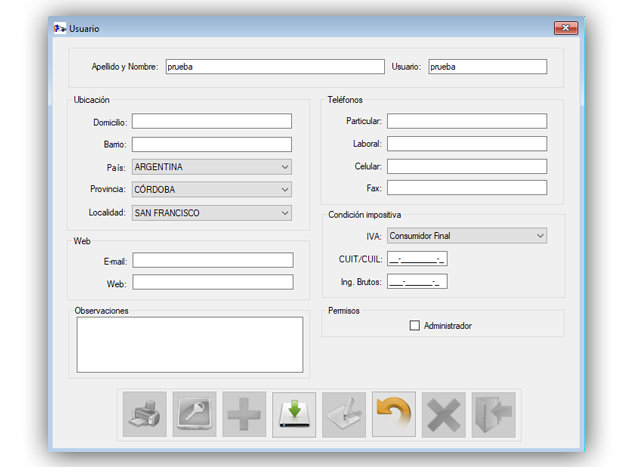The width and height of the screenshot is (621, 467).
Task: Click the edit pencil icon button
Action: (344, 414)
